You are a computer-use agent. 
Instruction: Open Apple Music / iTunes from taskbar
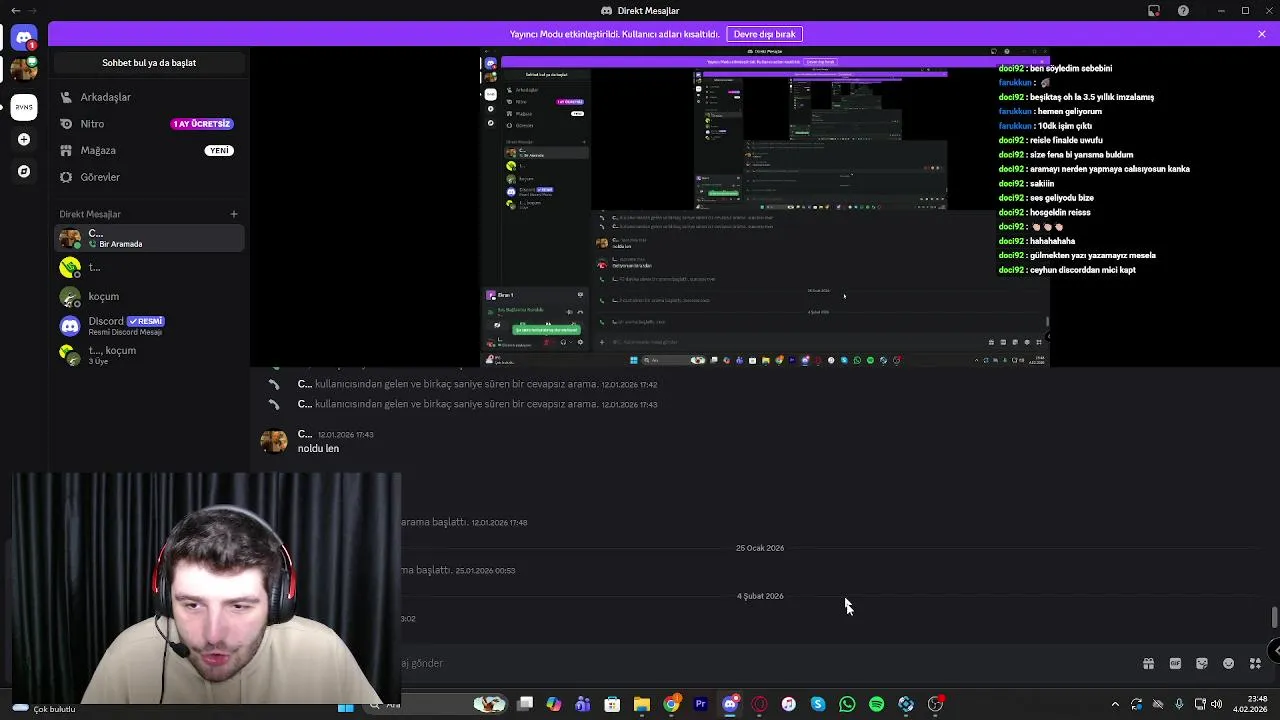[x=789, y=705]
